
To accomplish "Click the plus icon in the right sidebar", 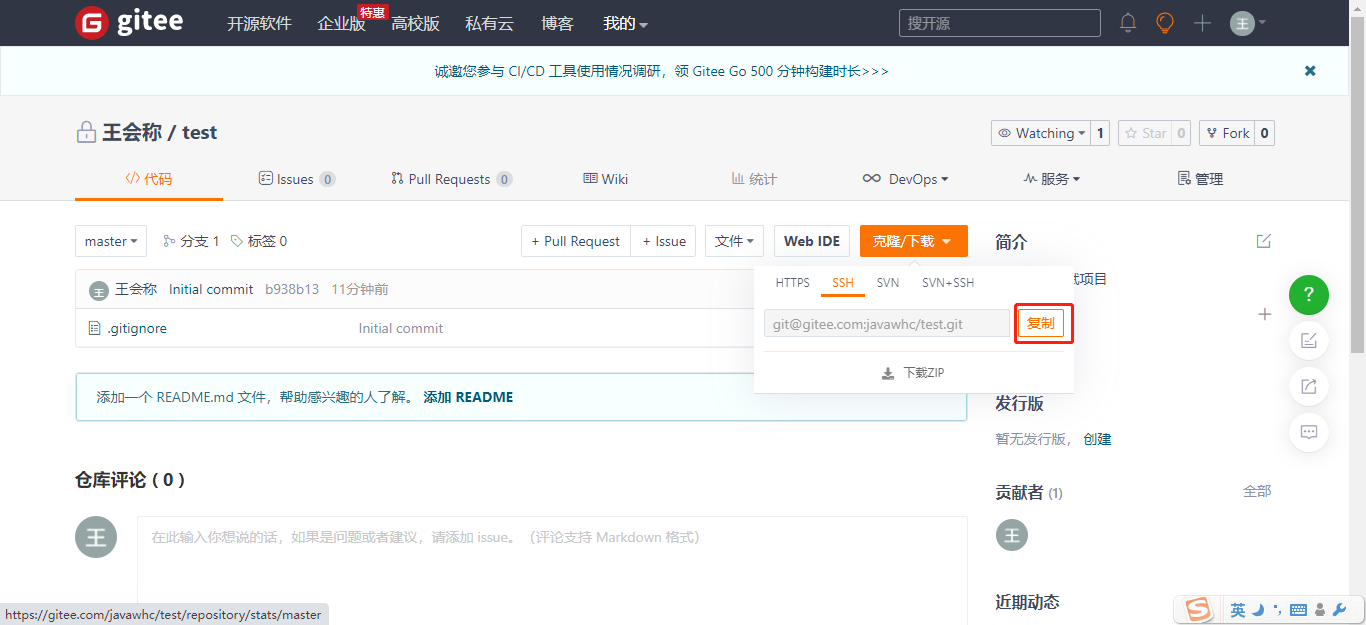I will (x=1264, y=314).
